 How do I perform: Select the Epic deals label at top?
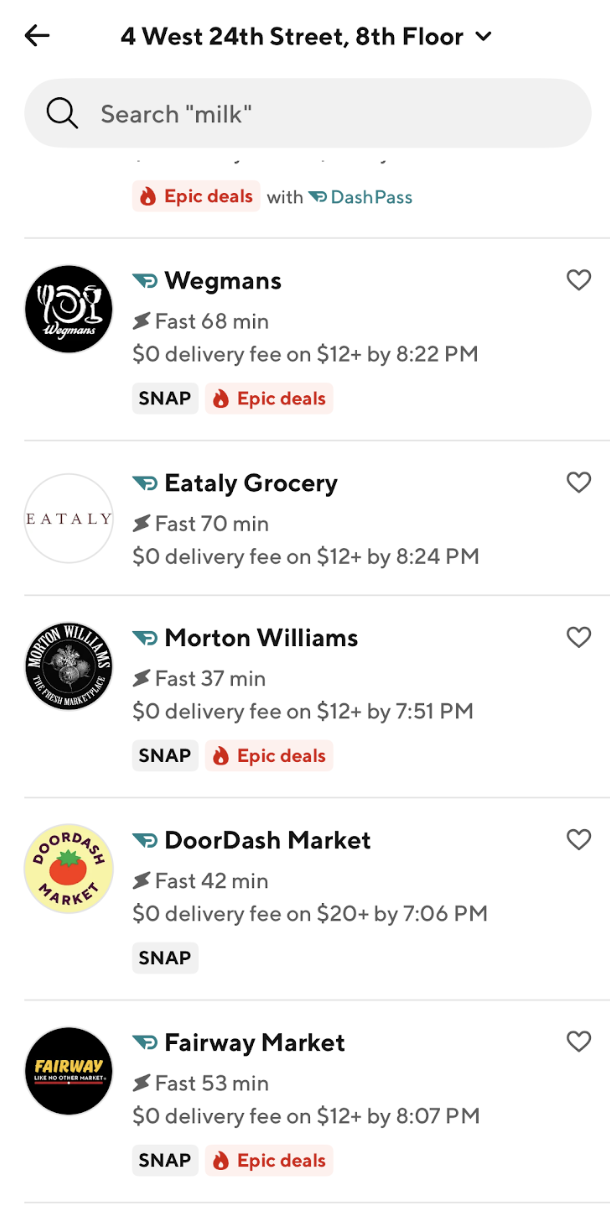point(196,196)
